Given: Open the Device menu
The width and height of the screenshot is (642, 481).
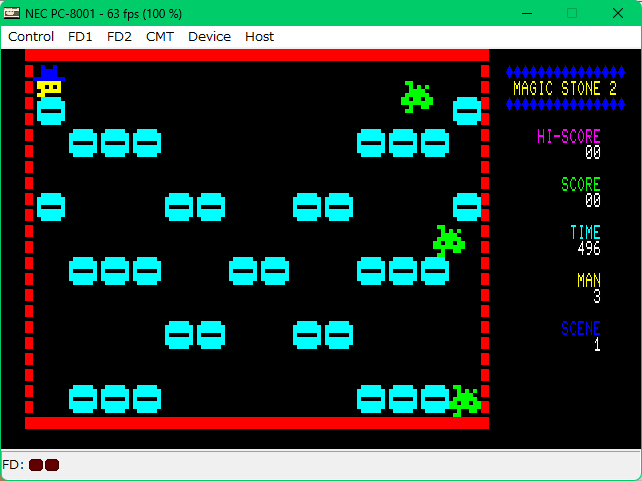Looking at the screenshot, I should [209, 37].
